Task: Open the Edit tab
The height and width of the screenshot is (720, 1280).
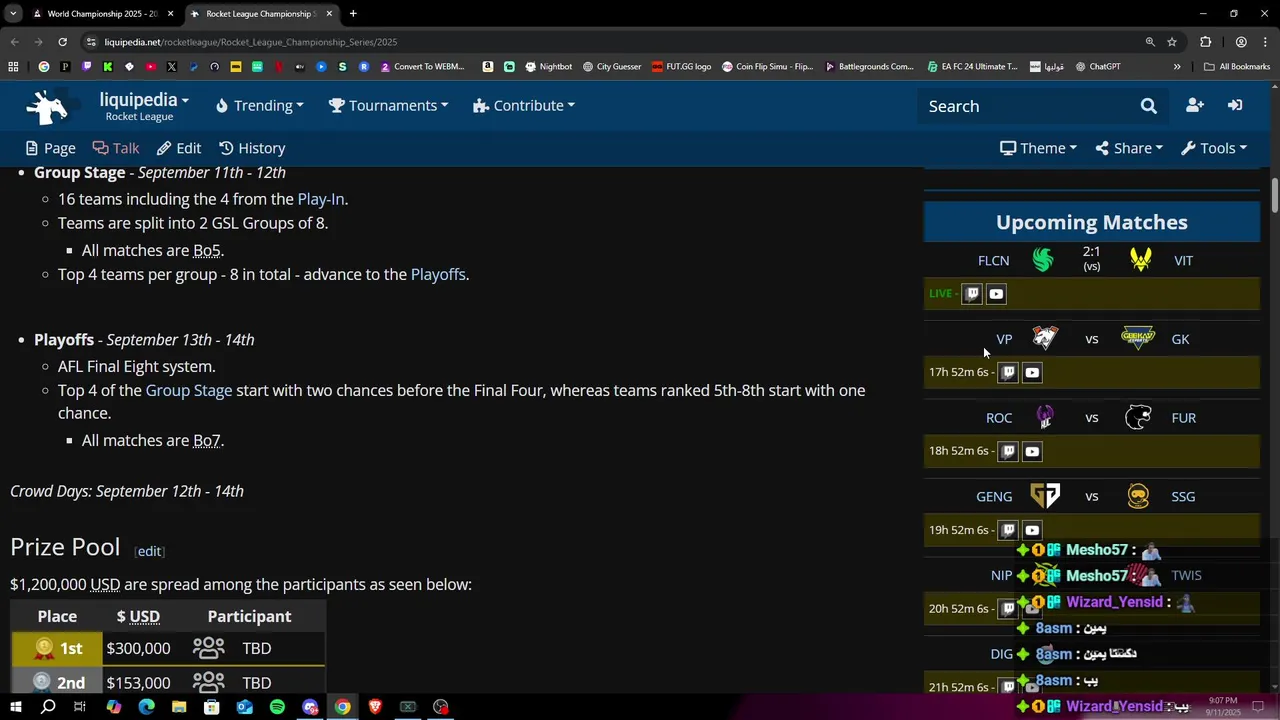Action: click(x=179, y=148)
